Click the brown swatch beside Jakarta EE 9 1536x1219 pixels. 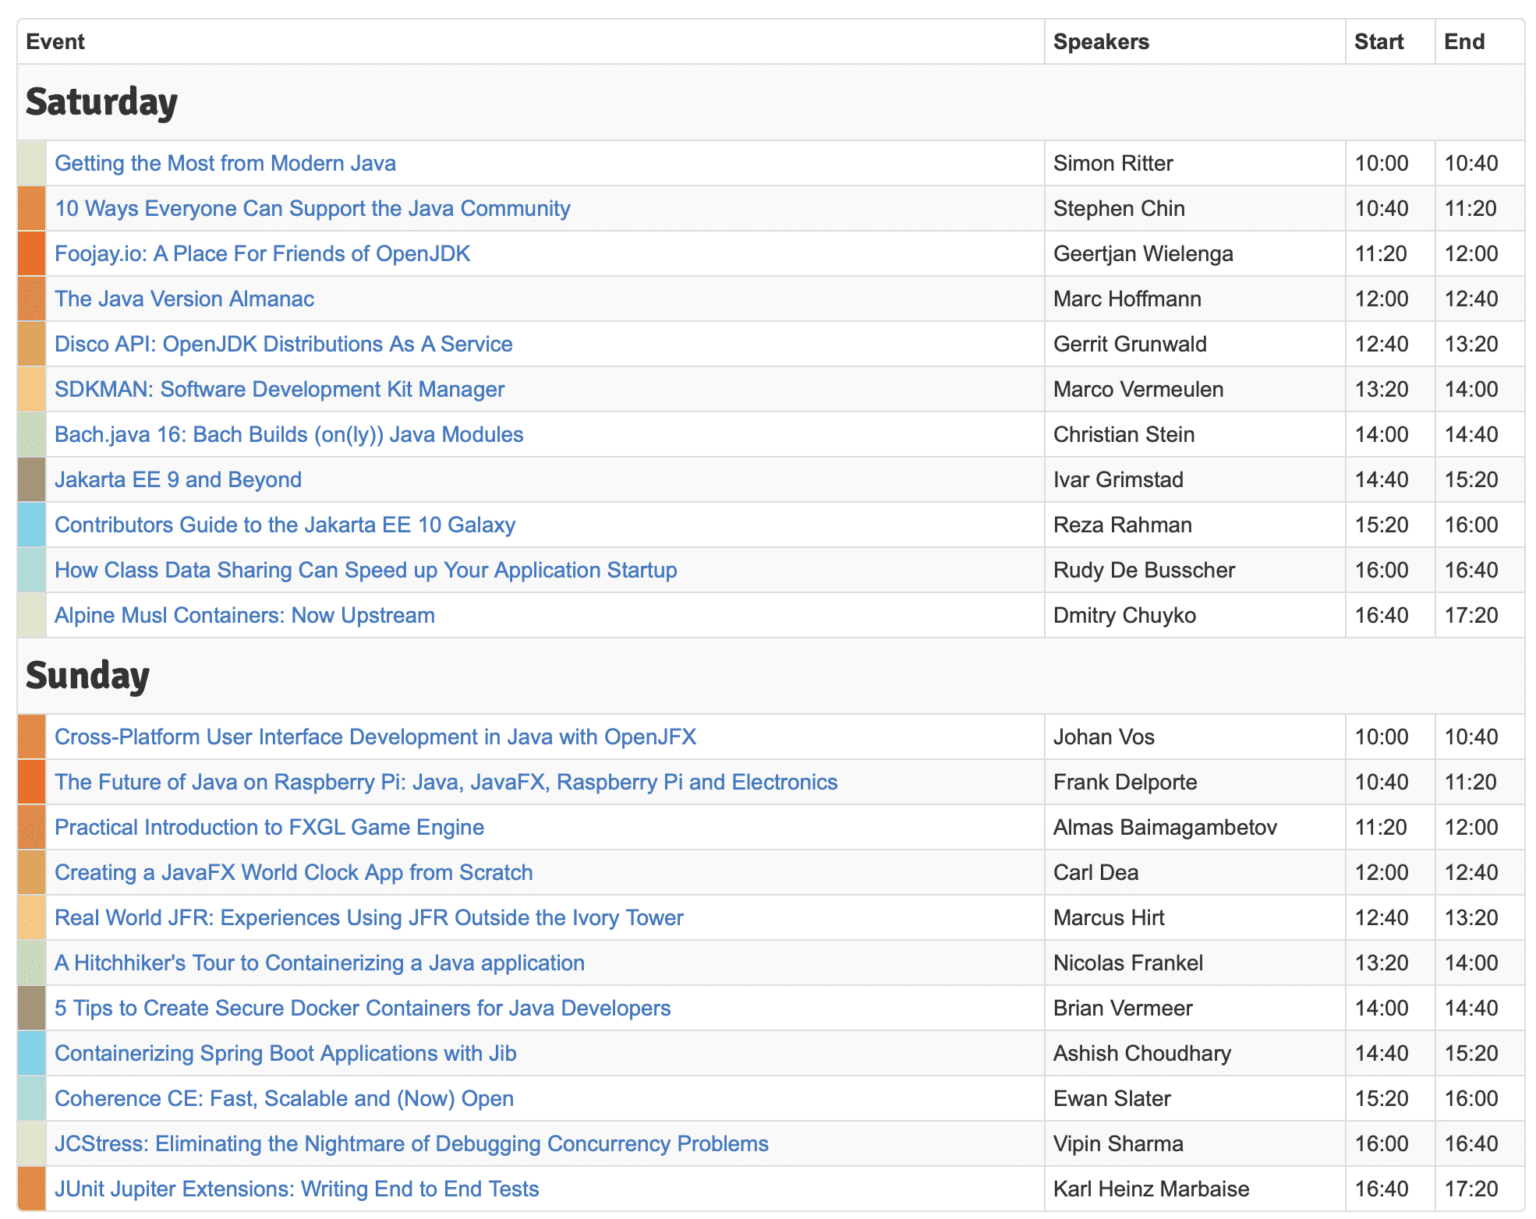click(32, 480)
